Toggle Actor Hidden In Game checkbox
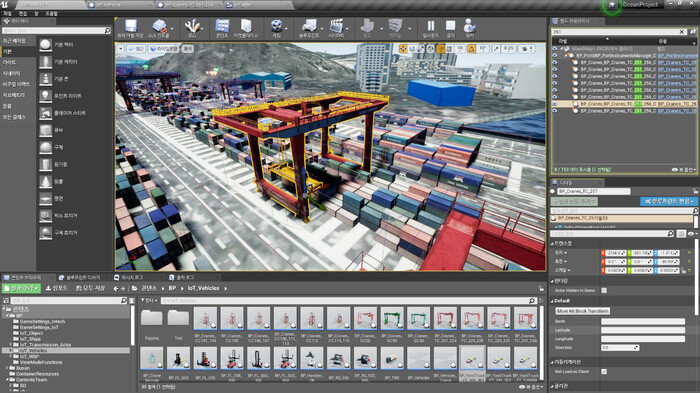The image size is (700, 393). coord(604,290)
